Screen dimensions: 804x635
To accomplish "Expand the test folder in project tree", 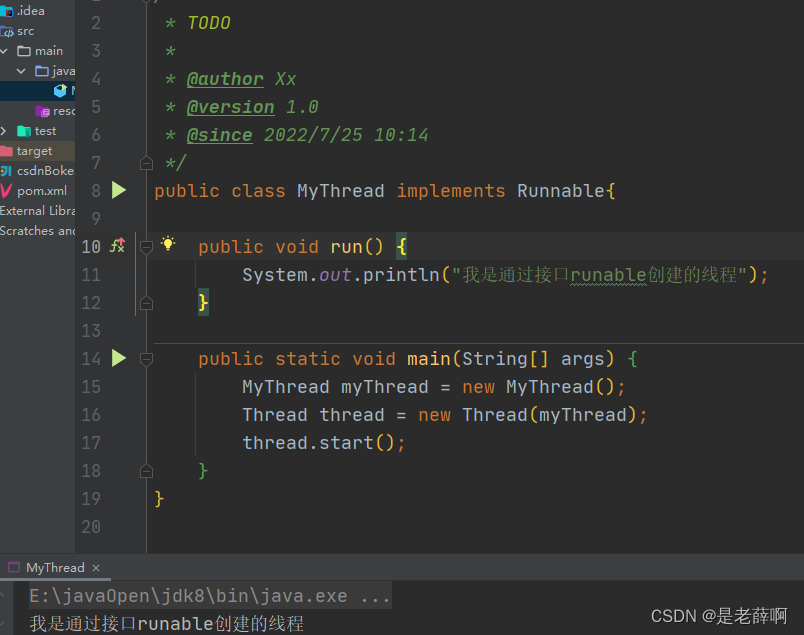I will (x=4, y=131).
